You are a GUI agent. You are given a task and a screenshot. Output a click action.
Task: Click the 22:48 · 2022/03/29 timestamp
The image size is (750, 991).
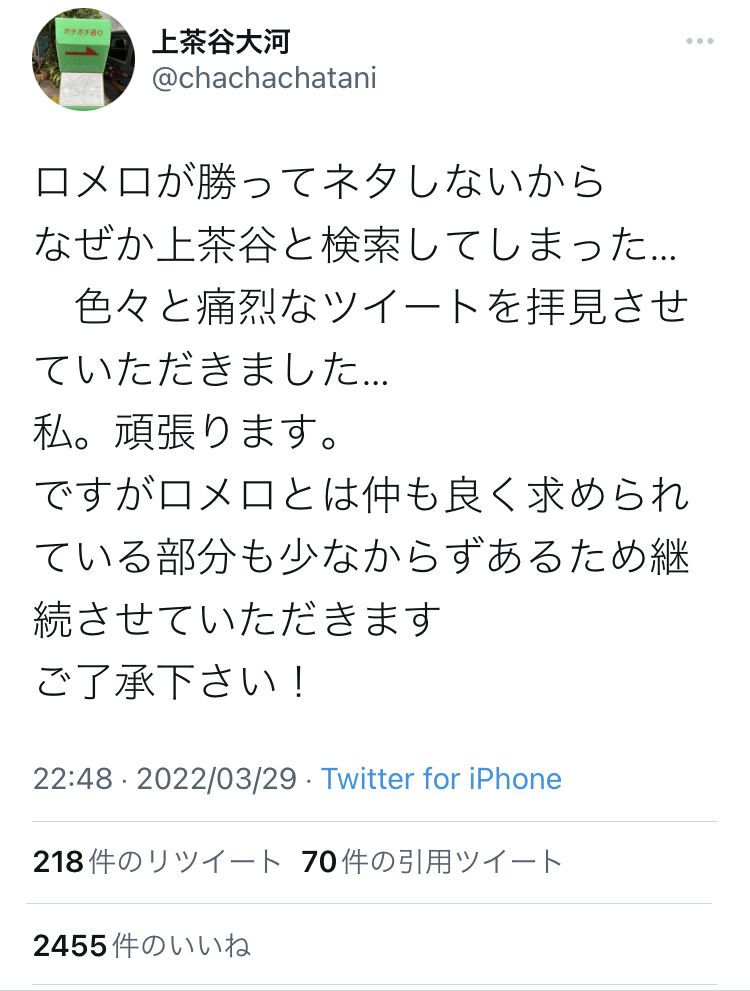point(165,779)
